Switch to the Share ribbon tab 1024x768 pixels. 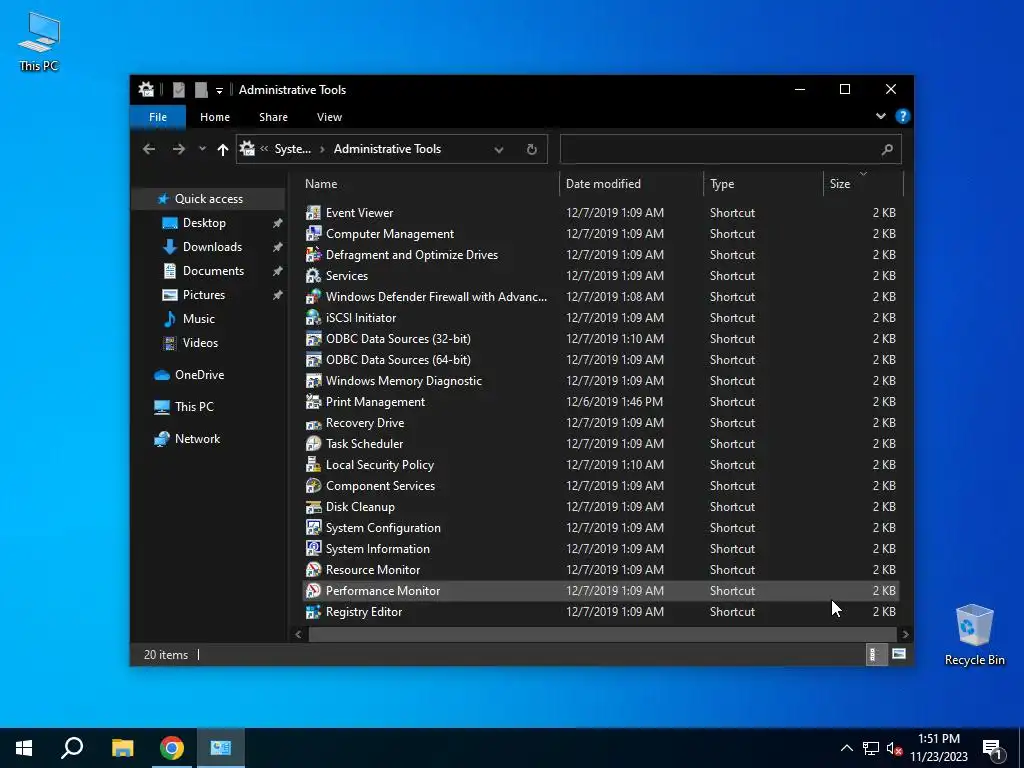[273, 117]
